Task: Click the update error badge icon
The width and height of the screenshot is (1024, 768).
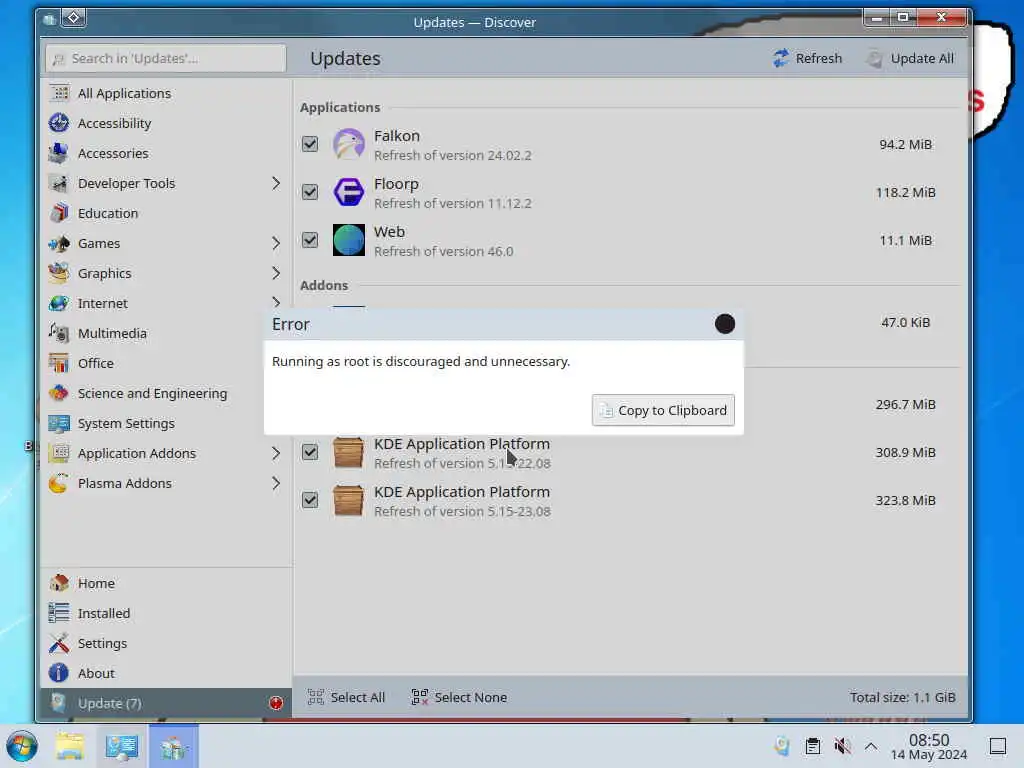Action: pos(276,703)
